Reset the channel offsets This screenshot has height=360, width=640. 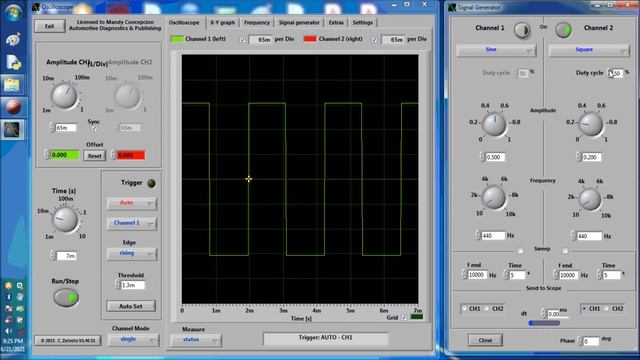94,156
